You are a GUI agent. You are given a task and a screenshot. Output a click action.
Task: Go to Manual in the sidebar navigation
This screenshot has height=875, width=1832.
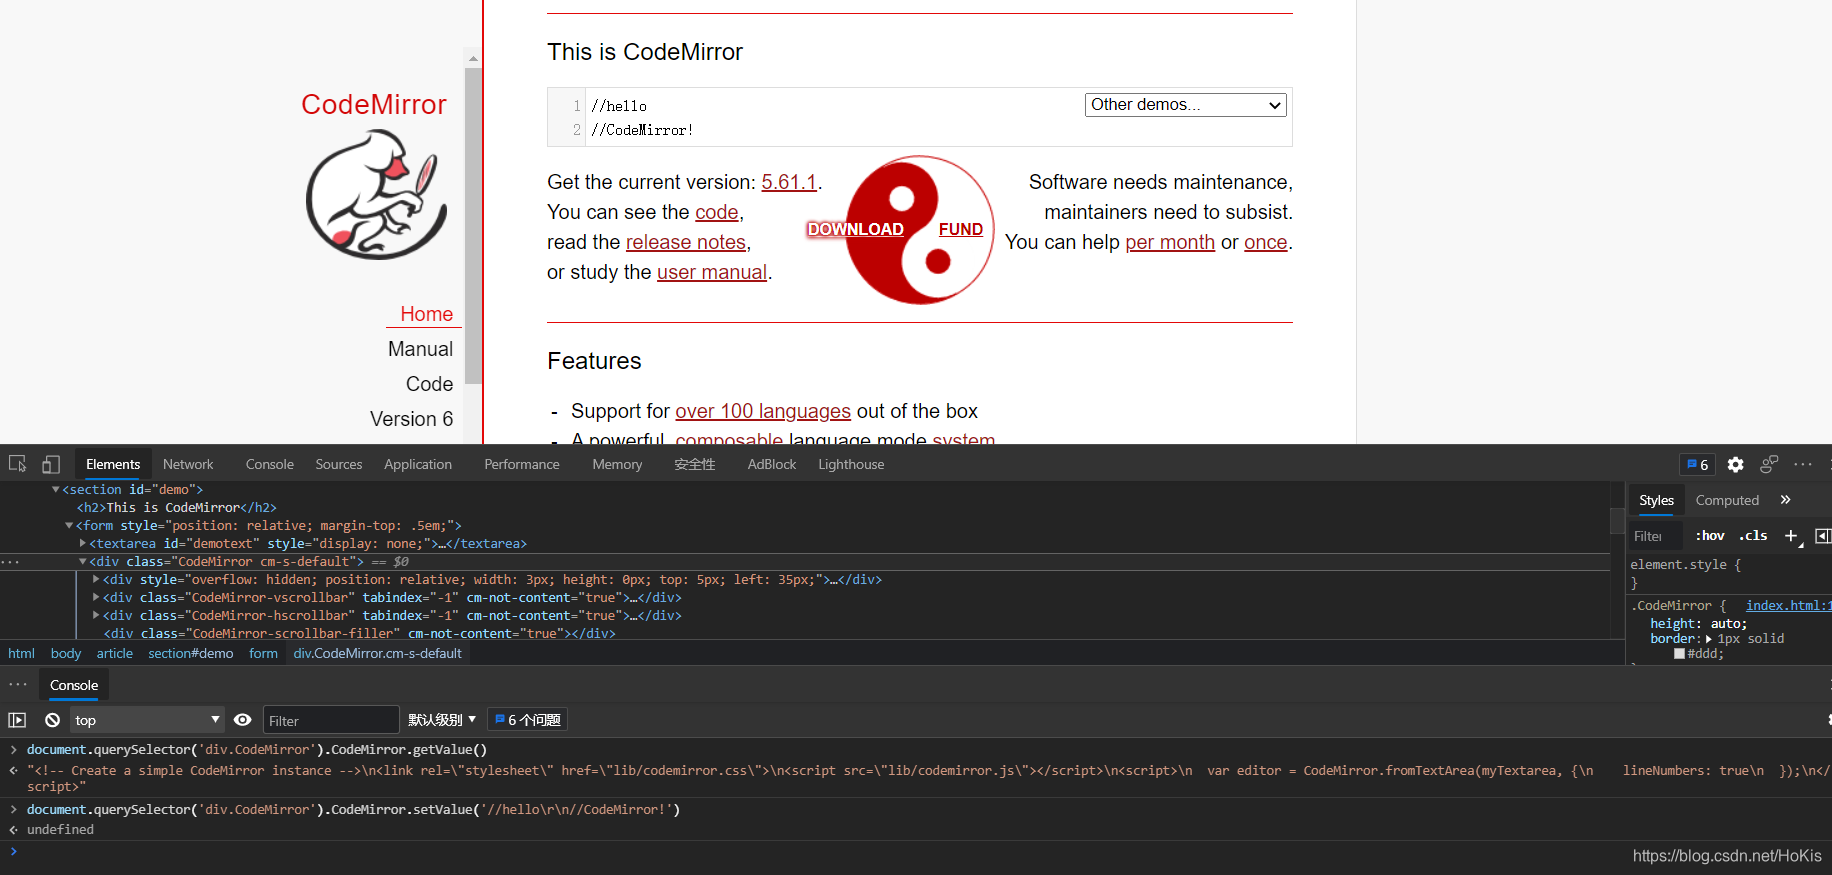pyautogui.click(x=420, y=349)
